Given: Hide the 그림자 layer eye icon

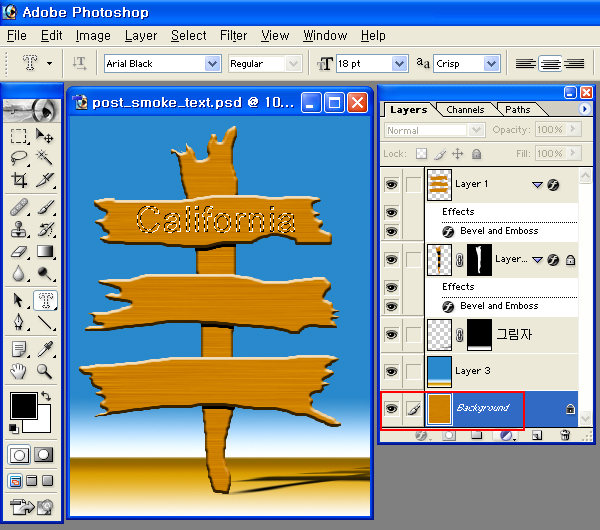Looking at the screenshot, I should pos(391,335).
